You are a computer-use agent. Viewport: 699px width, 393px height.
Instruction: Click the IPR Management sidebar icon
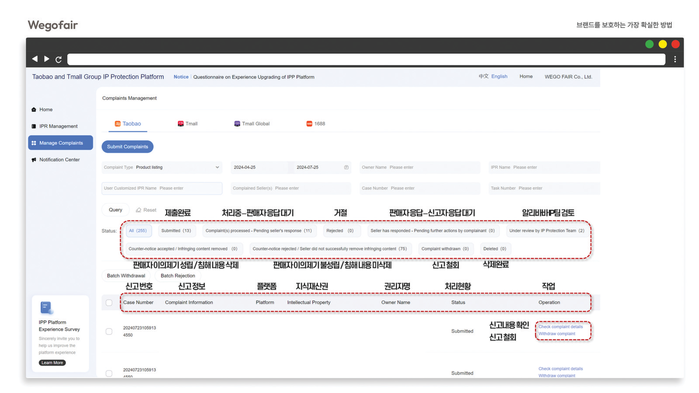pyautogui.click(x=34, y=126)
